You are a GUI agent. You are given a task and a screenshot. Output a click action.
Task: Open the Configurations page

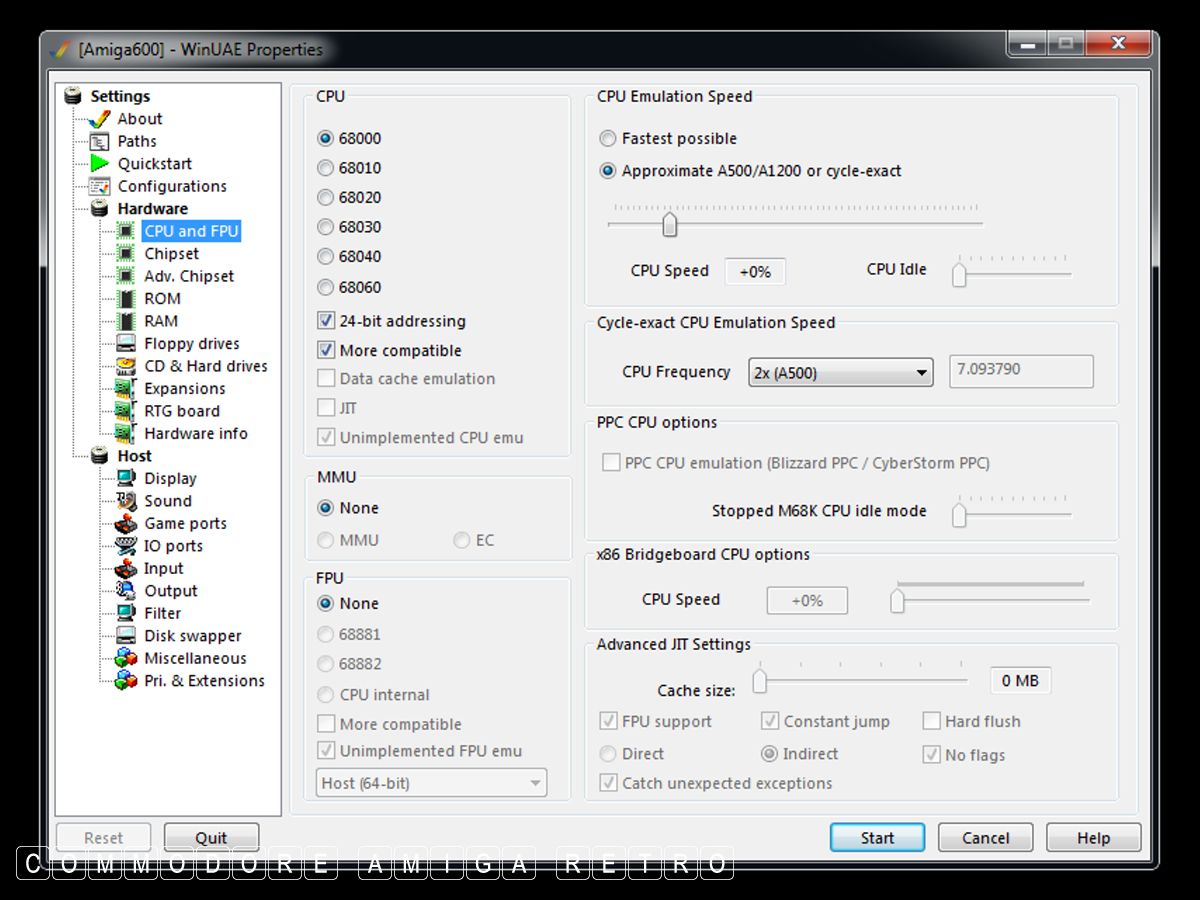[x=172, y=186]
